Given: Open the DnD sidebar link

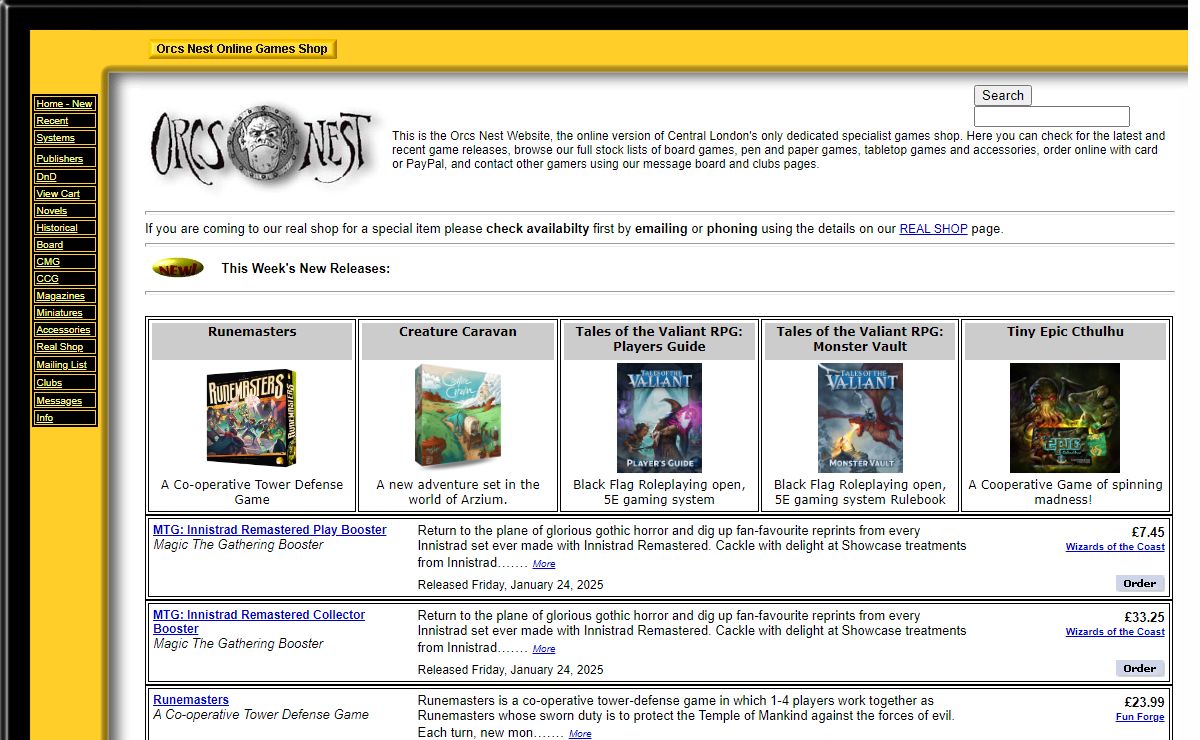Looking at the screenshot, I should (x=46, y=177).
